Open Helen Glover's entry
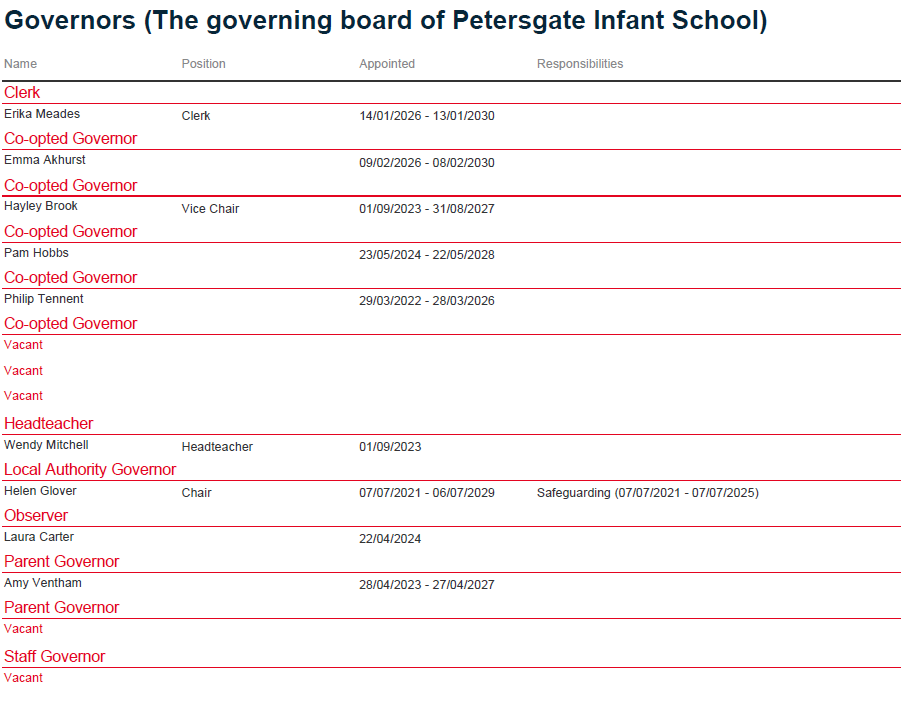The image size is (902, 705). 40,491
